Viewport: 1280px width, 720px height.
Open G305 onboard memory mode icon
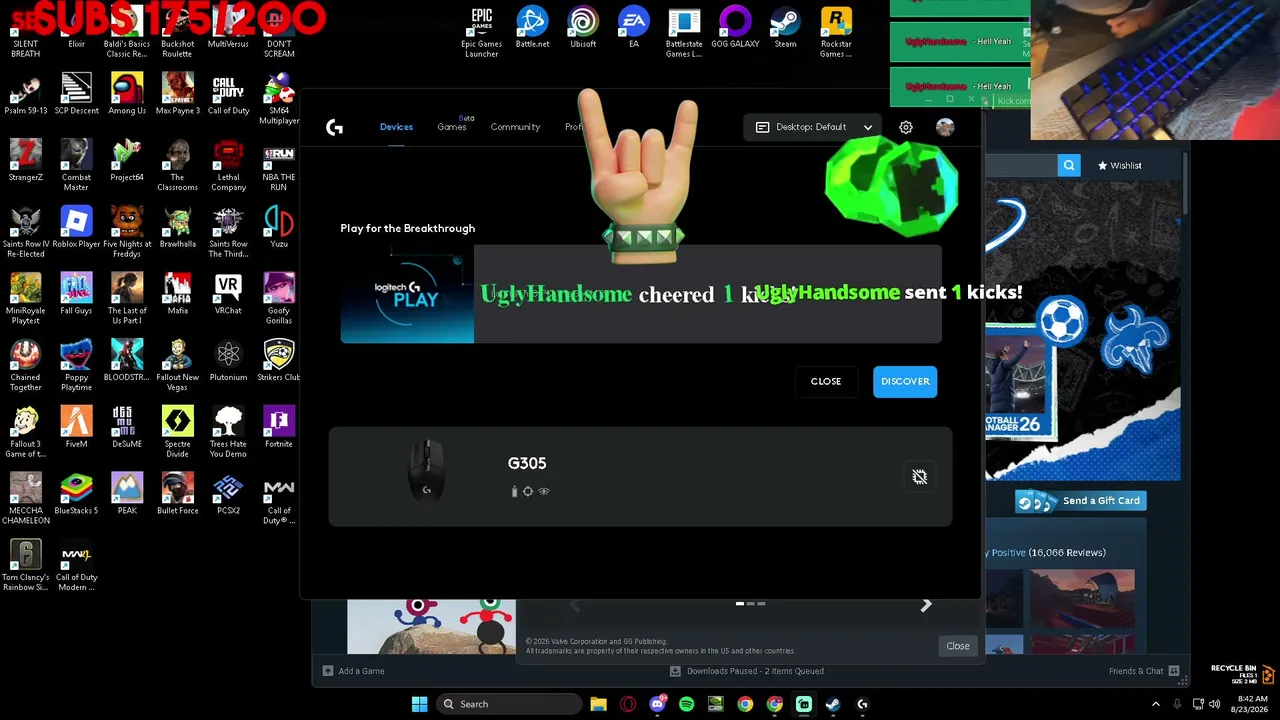(920, 477)
